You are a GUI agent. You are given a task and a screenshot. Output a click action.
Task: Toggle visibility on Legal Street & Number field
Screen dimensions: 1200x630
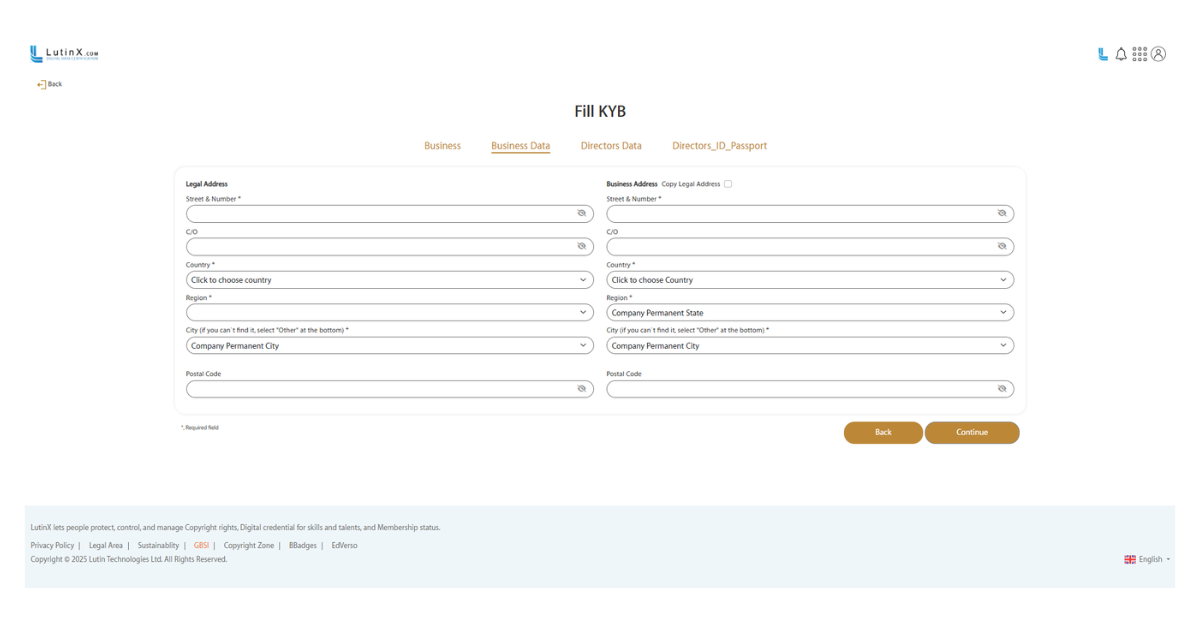[581, 214]
